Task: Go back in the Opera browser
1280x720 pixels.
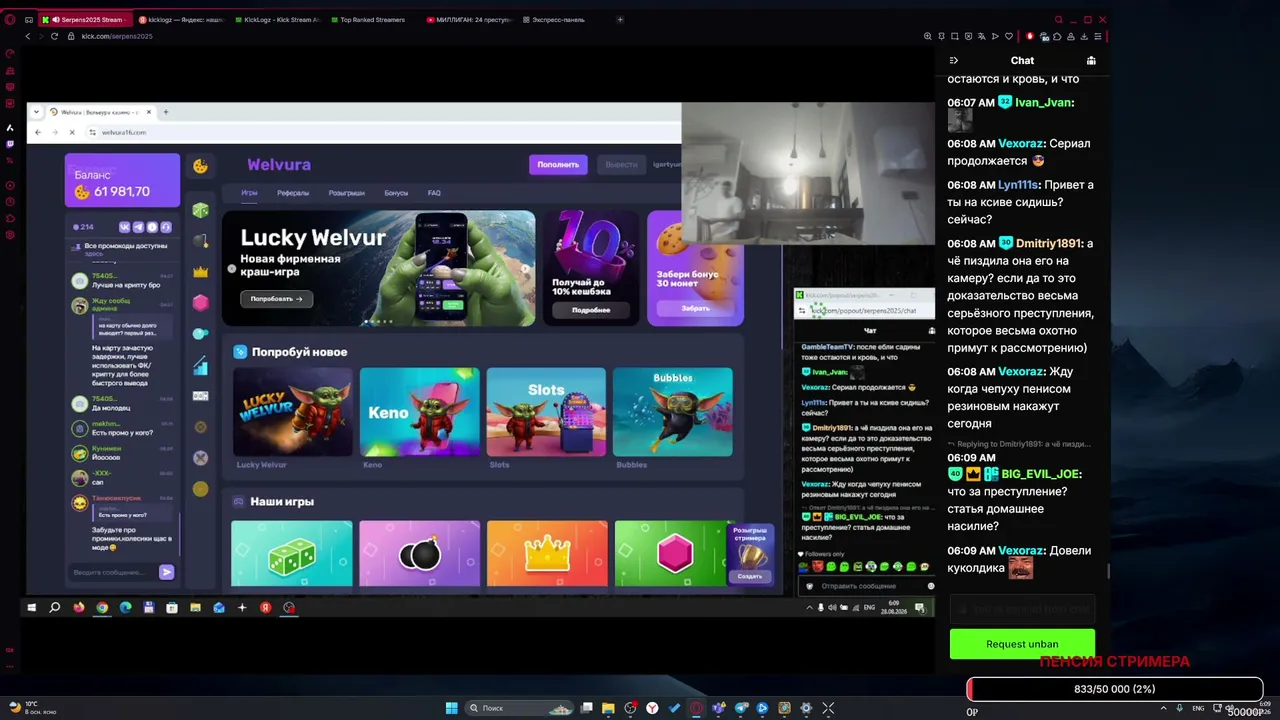Action: [28, 36]
